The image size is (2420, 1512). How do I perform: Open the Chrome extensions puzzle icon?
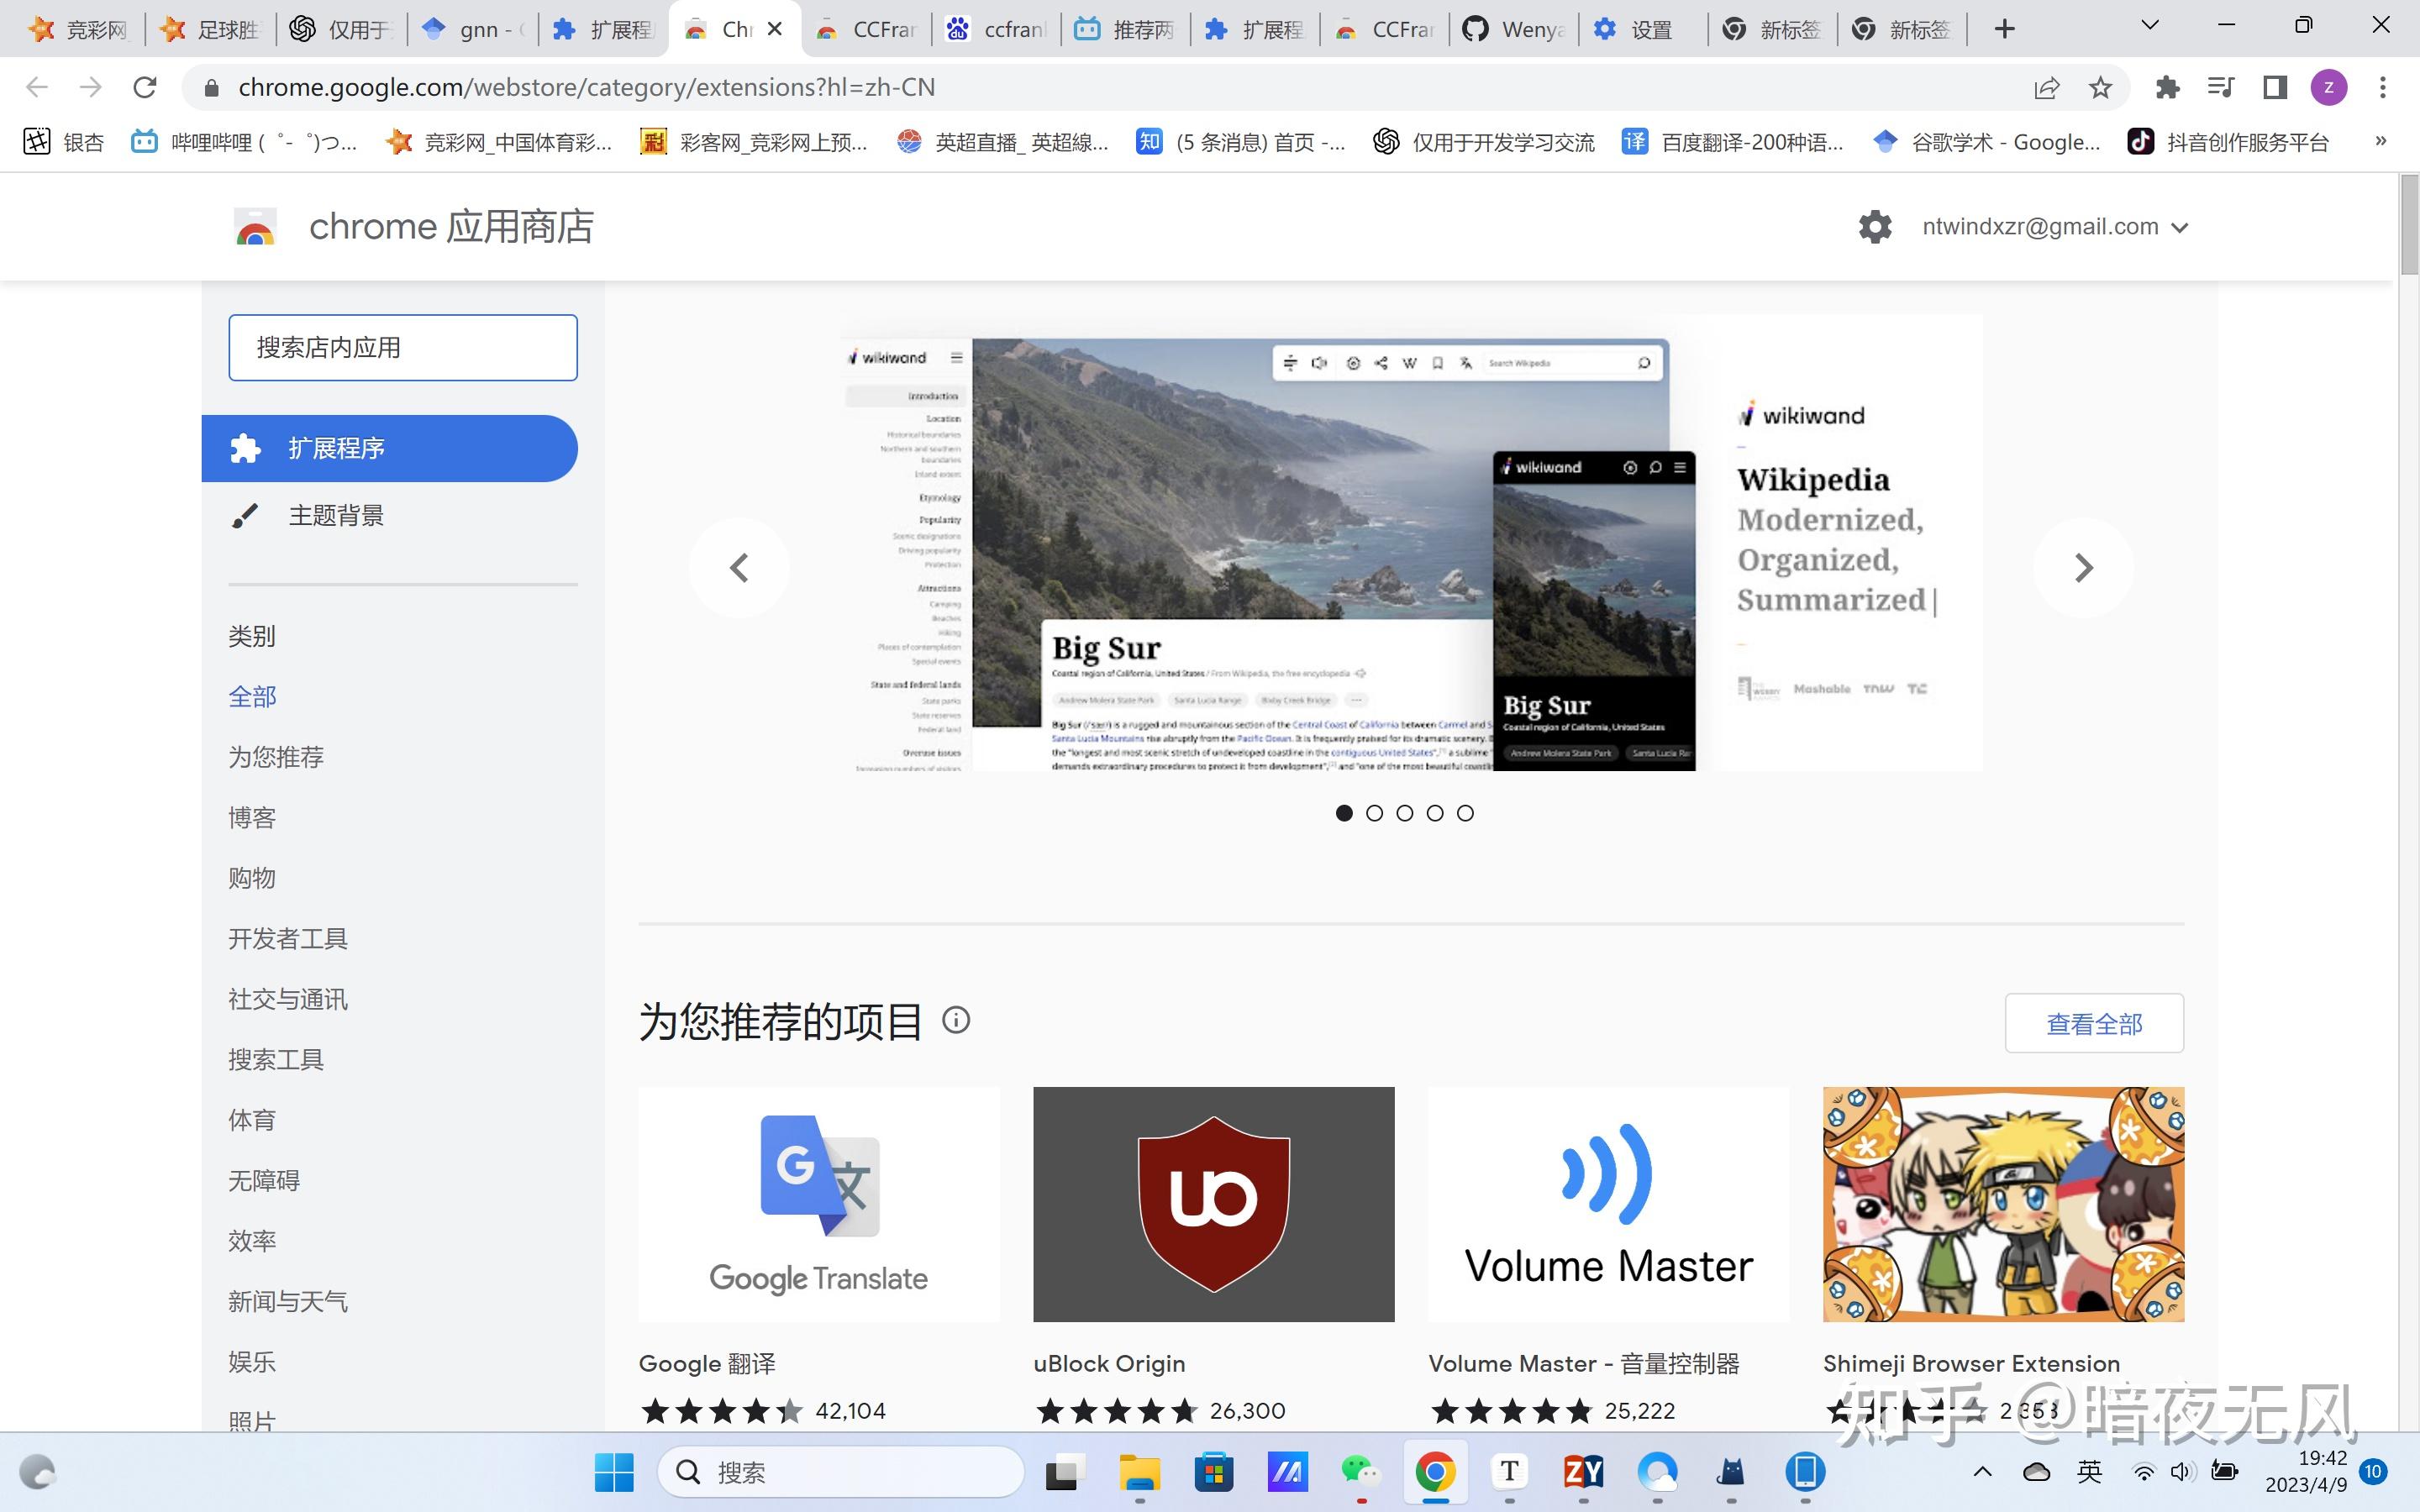pos(2167,88)
